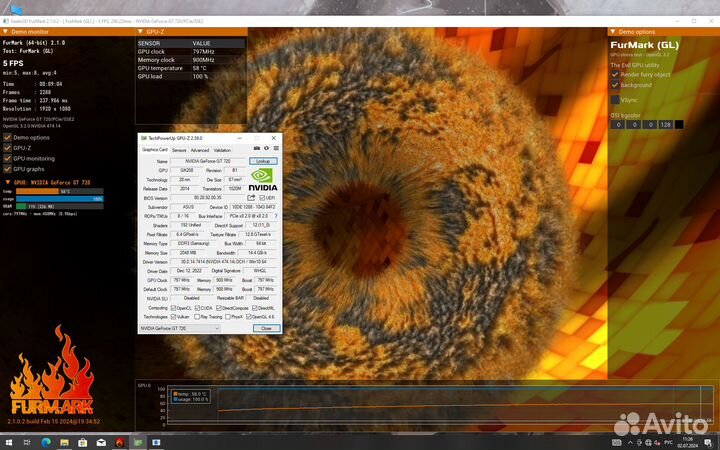This screenshot has height=450, width=720.
Task: Click the GPU-Z refresh icon
Action: pos(265,150)
